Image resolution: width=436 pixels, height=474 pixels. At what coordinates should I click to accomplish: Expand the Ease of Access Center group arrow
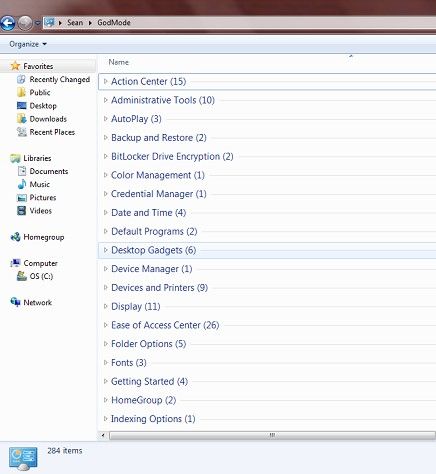point(106,325)
